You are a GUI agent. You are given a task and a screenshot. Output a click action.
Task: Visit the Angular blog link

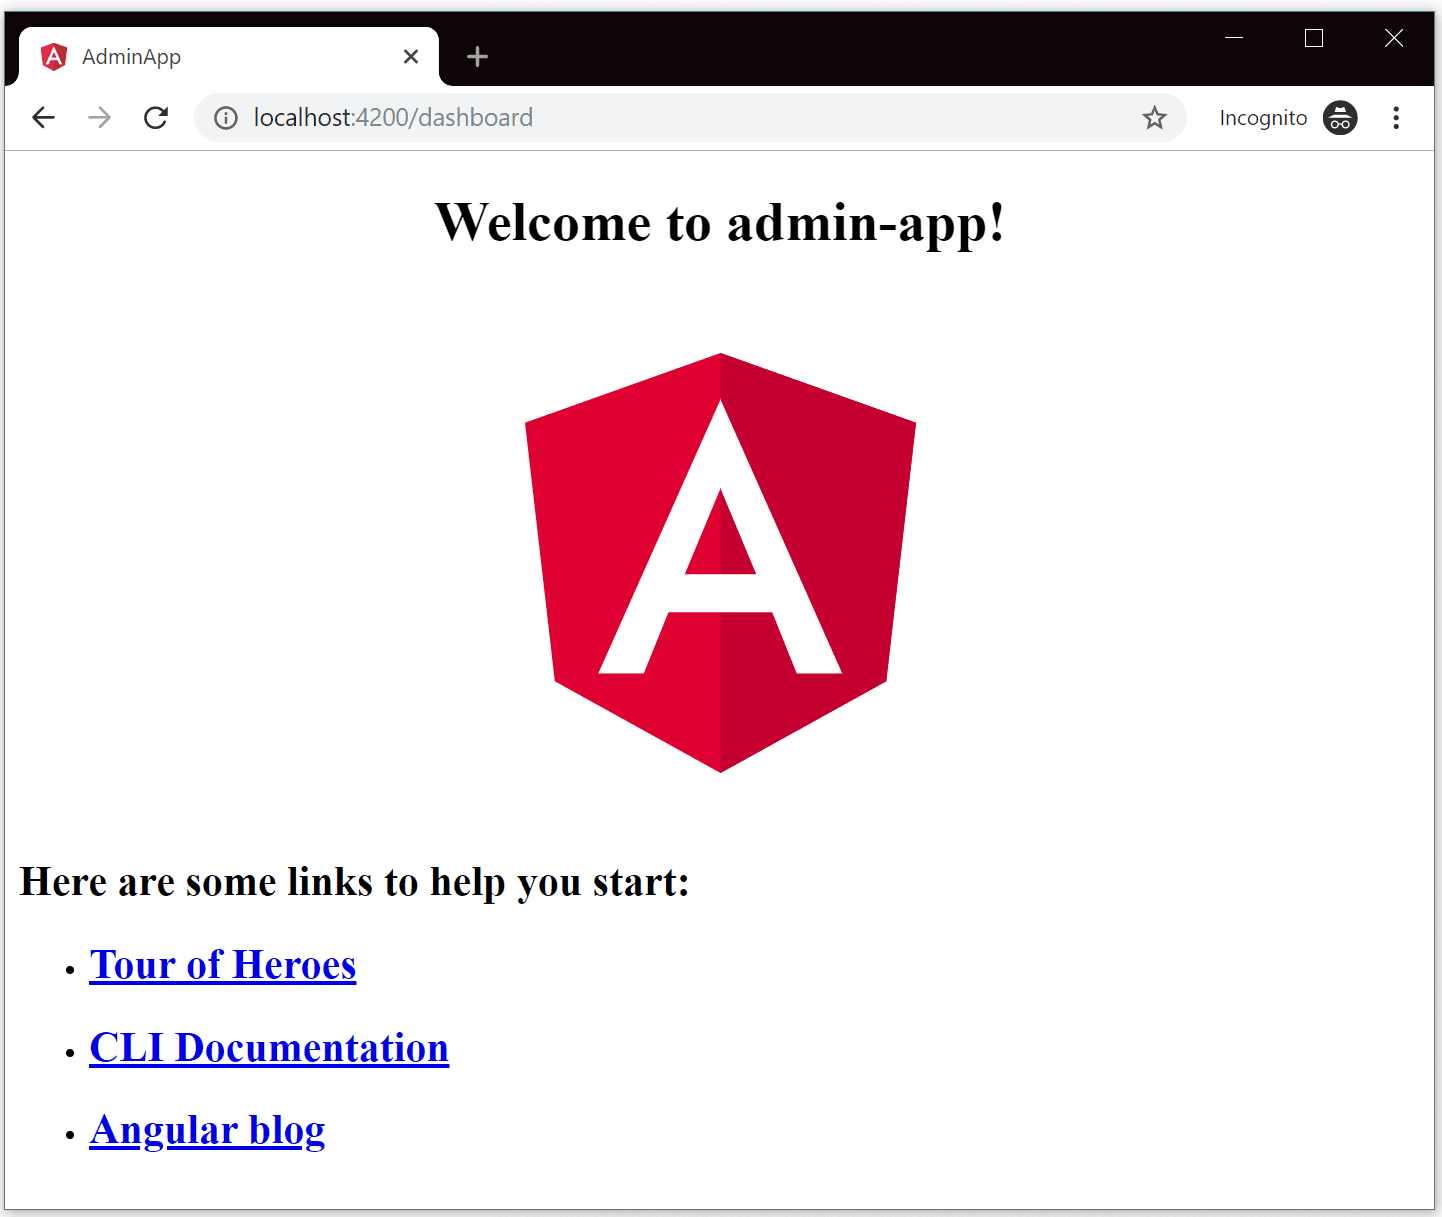(207, 1131)
